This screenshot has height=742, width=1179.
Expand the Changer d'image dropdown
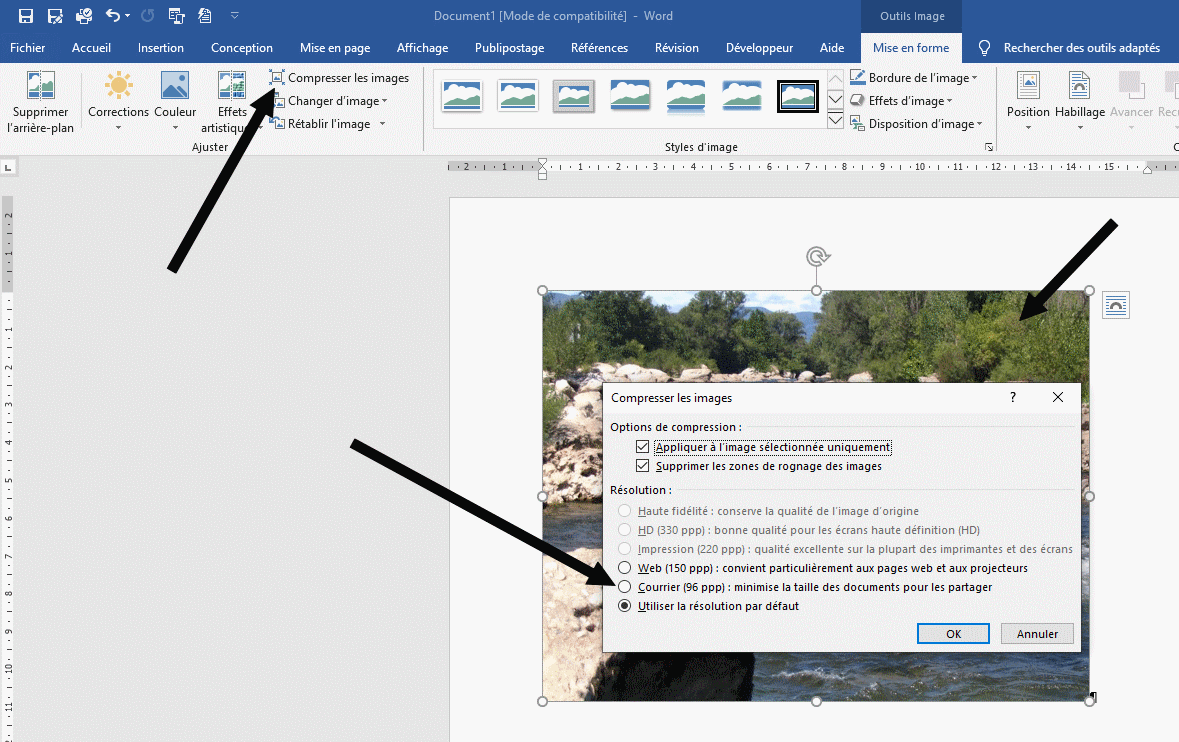[x=384, y=101]
